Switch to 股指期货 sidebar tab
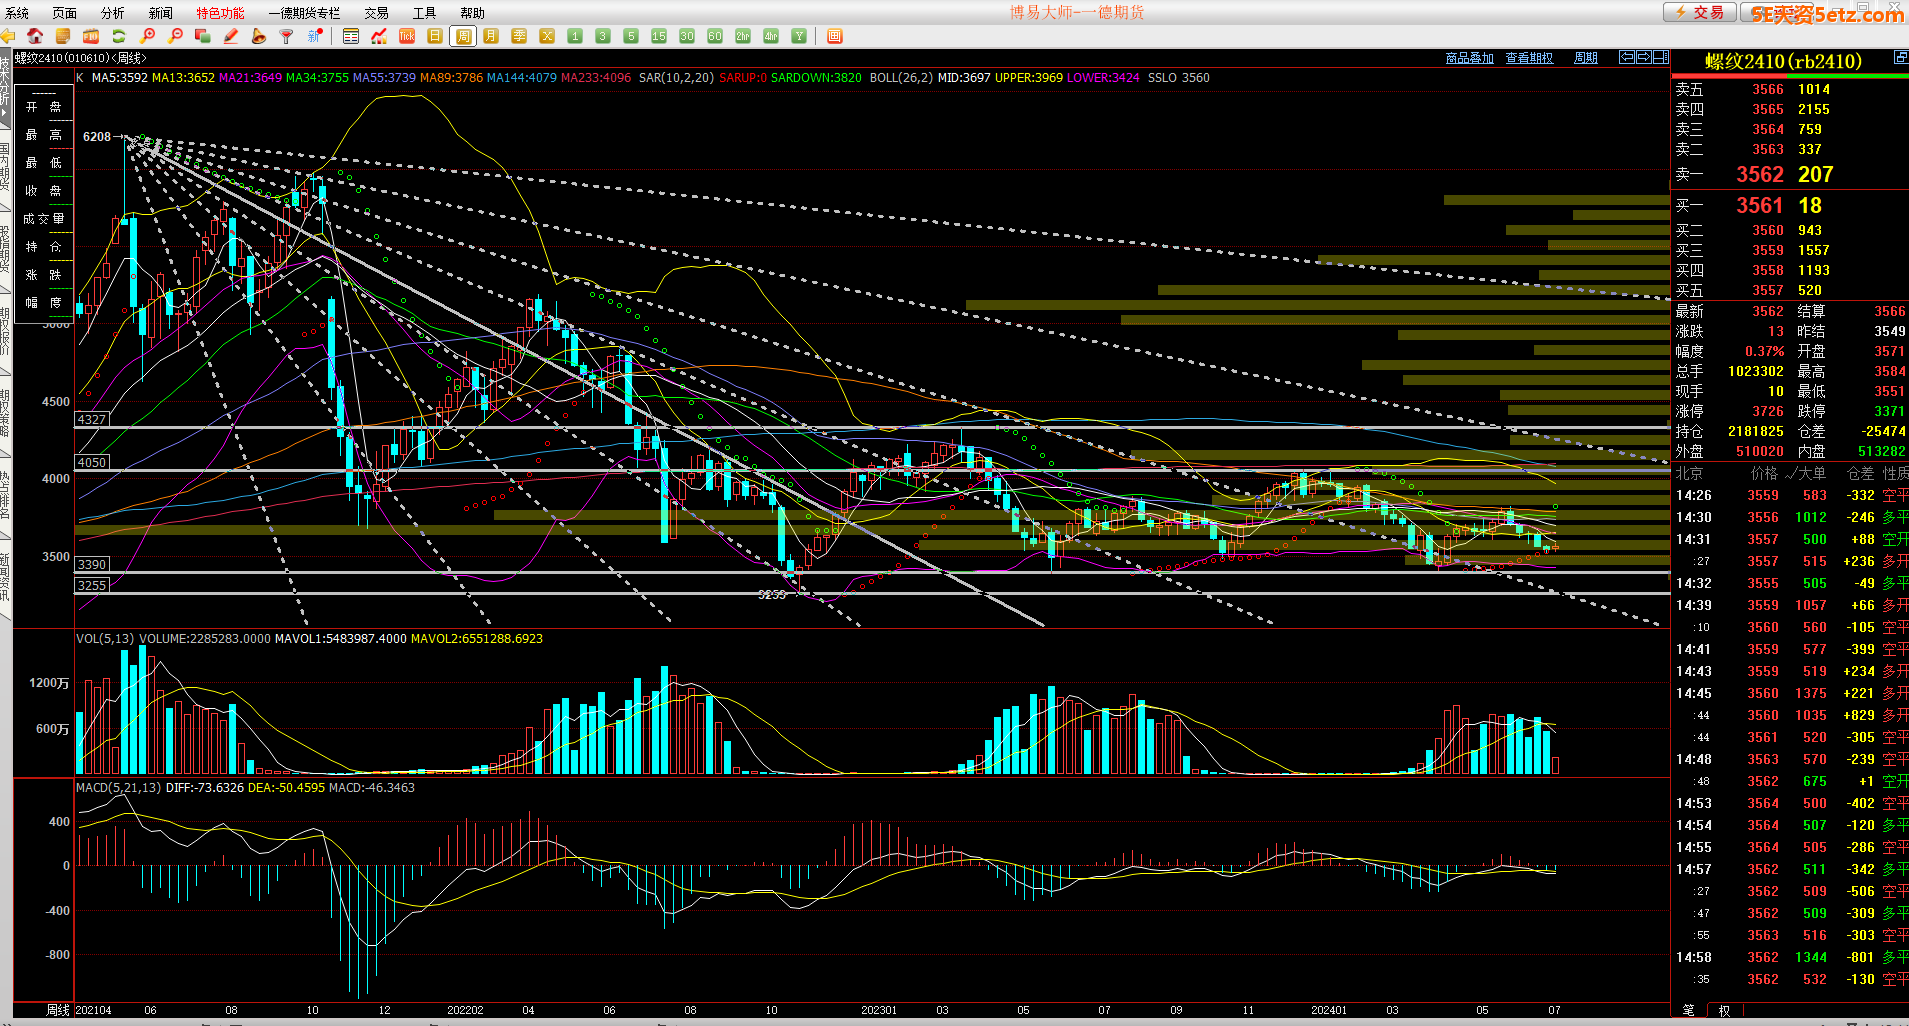Screen dimensions: 1909x1026 point(5,249)
